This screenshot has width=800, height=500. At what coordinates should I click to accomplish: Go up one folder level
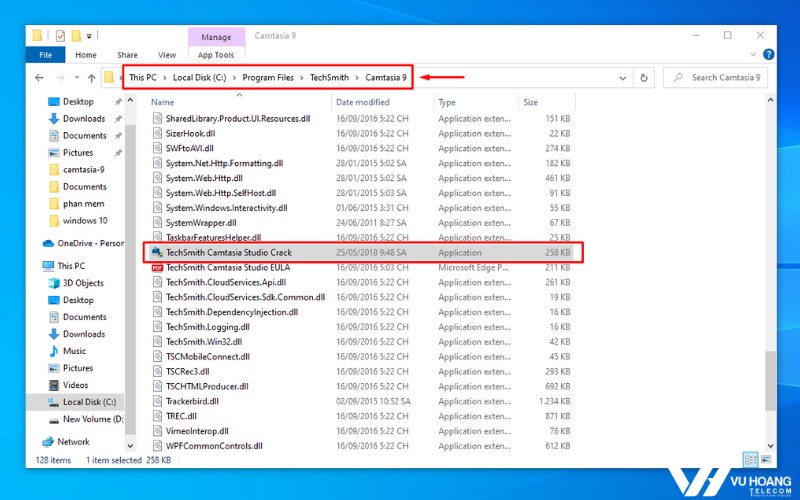(x=91, y=78)
